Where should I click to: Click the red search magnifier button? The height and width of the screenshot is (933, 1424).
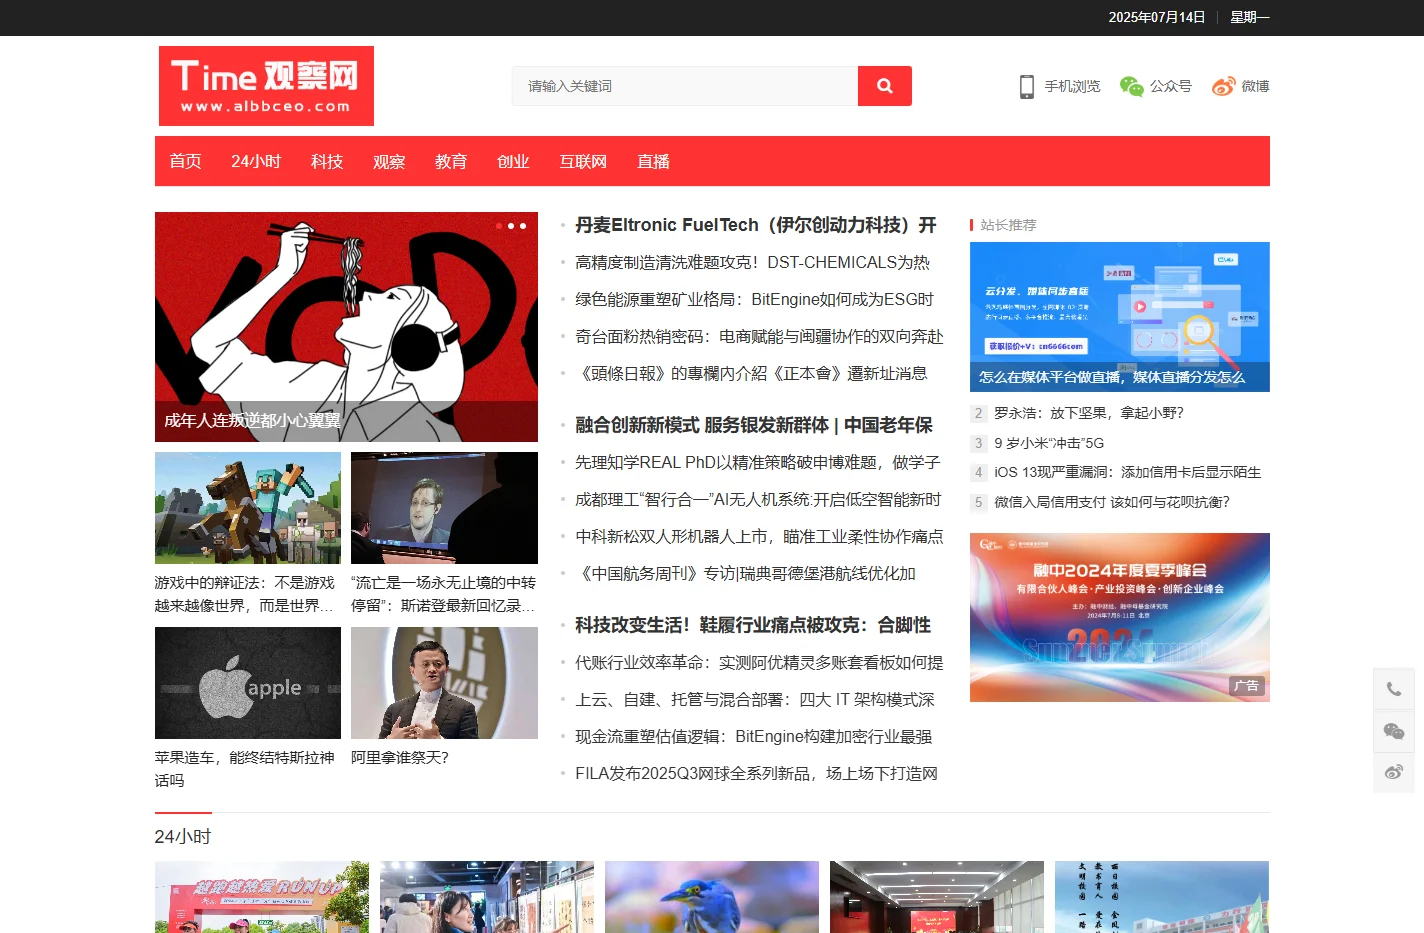[x=884, y=86]
